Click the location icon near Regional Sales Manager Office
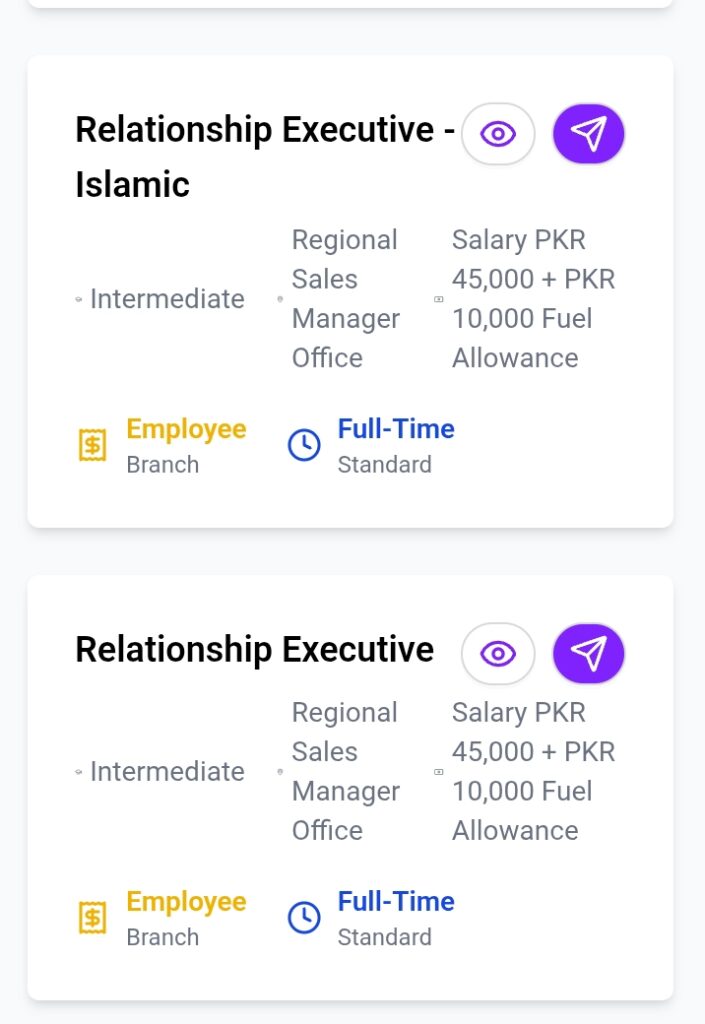The height and width of the screenshot is (1024, 705). point(278,298)
